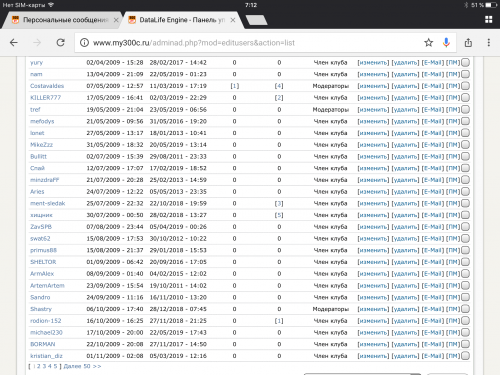Image resolution: width=500 pixels, height=375 pixels.
Task: Open the Costavaldes user profile
Action: [x=47, y=86]
